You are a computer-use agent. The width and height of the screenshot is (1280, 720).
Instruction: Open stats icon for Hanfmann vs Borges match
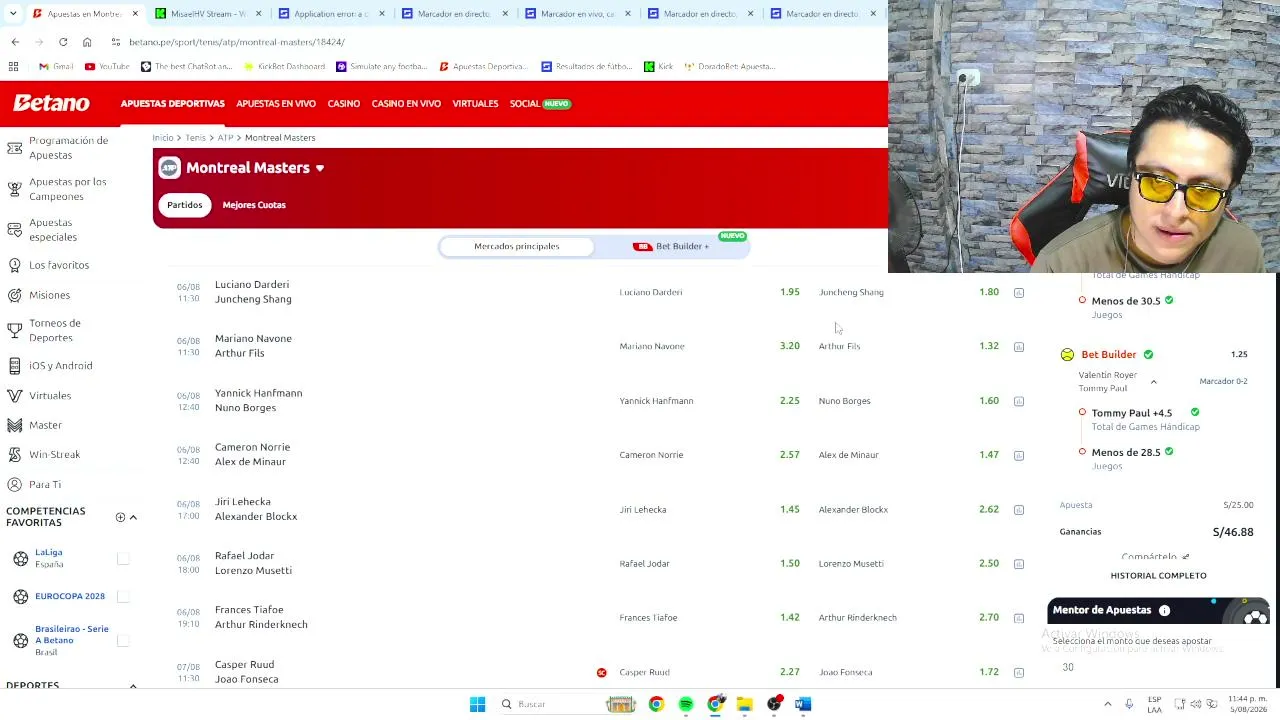1019,401
